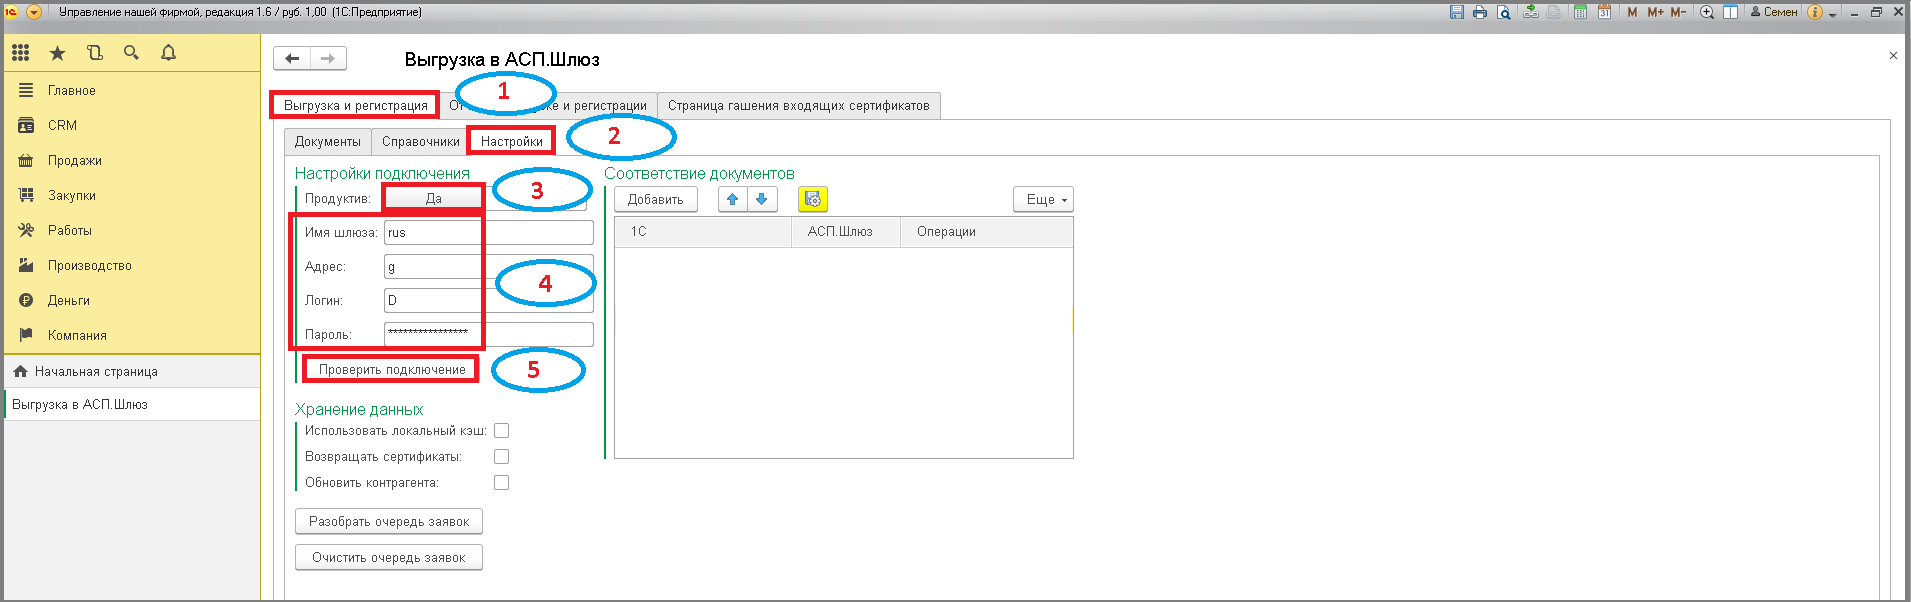The height and width of the screenshot is (602, 1911).
Task: Expand the Еще dropdown
Action: pyautogui.click(x=1043, y=199)
